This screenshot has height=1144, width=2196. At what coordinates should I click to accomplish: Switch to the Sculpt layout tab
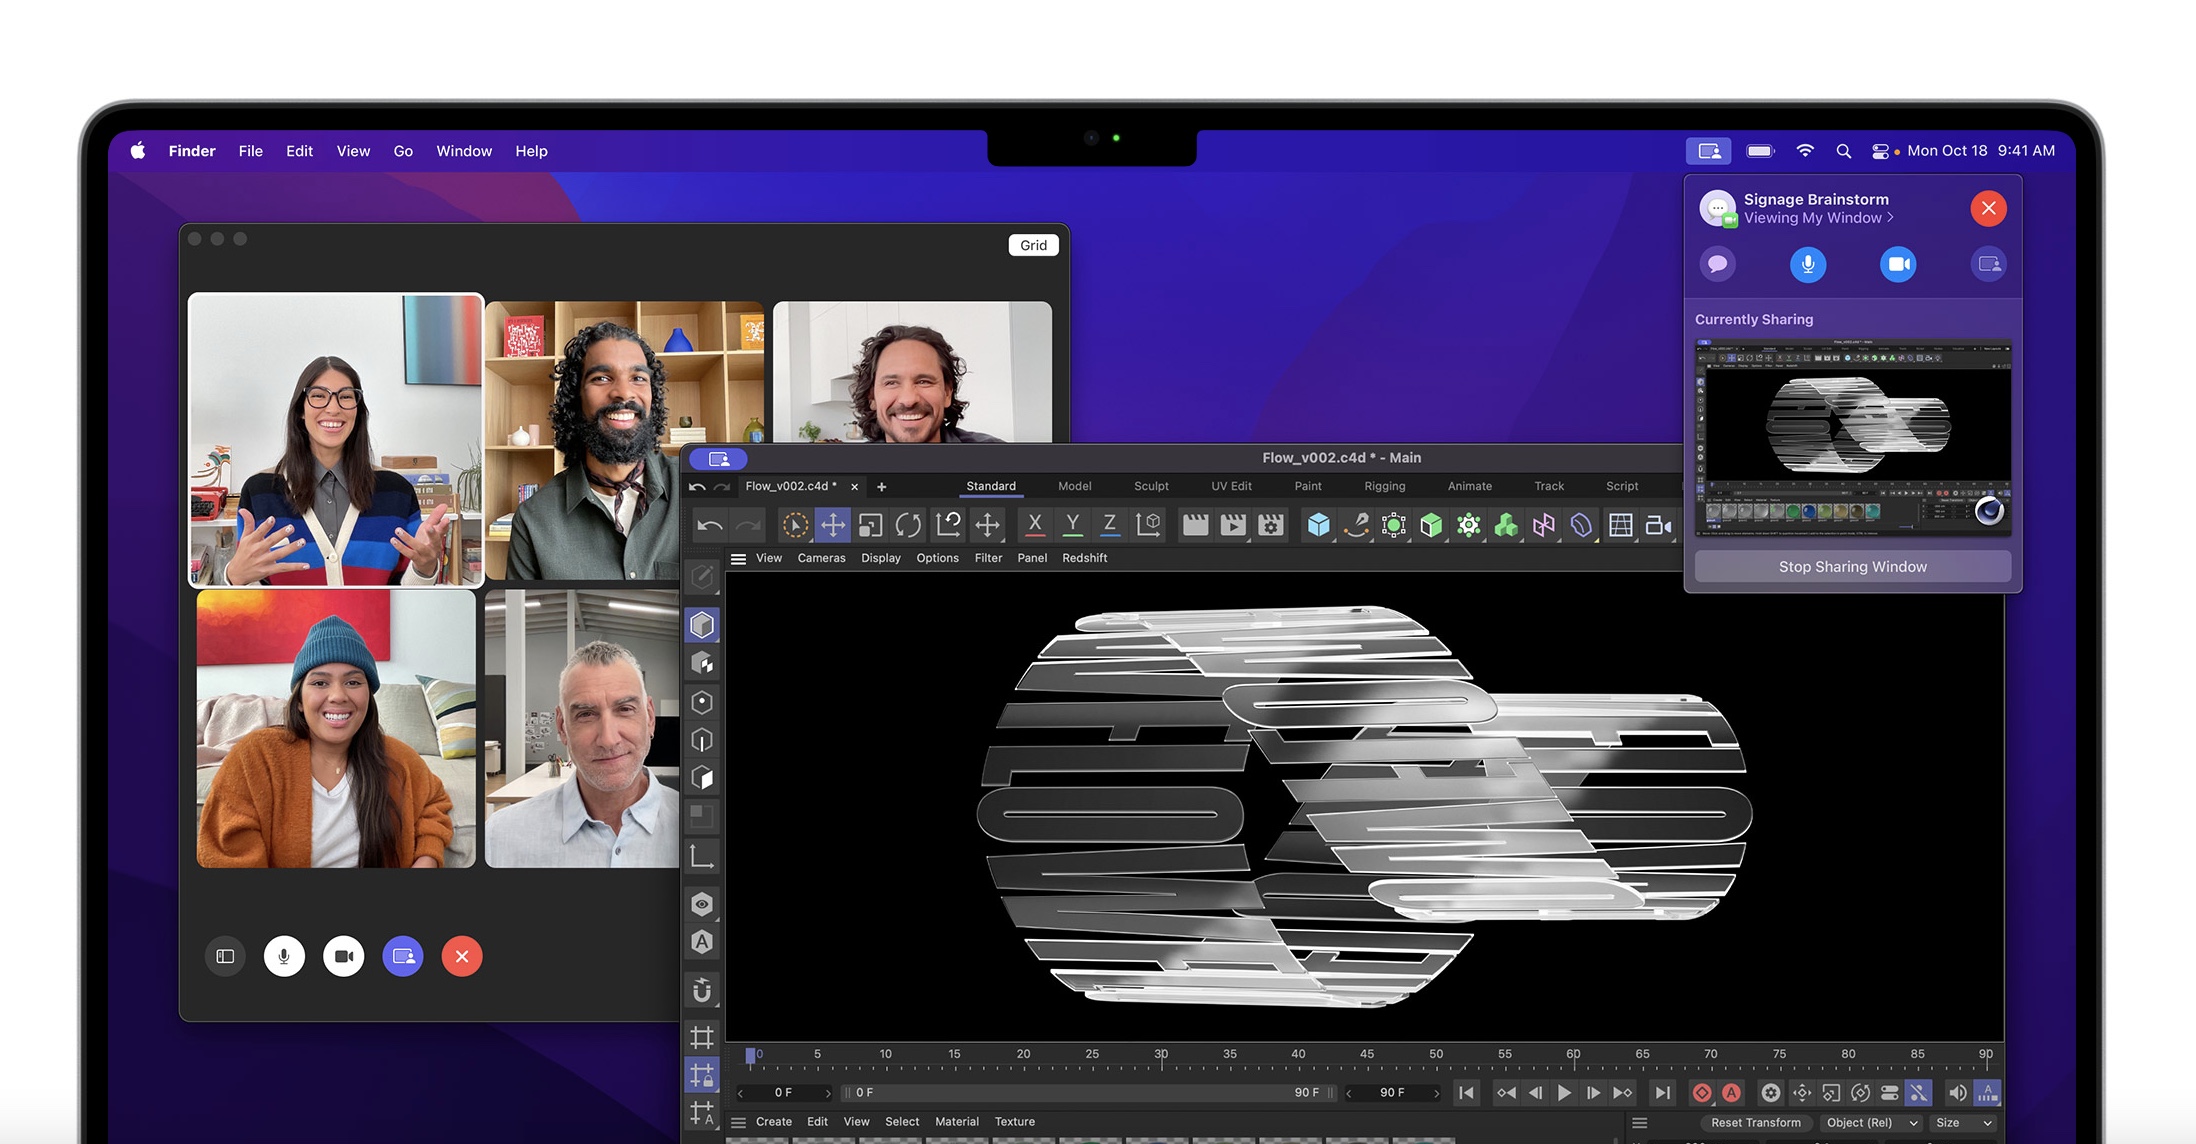coord(1151,486)
